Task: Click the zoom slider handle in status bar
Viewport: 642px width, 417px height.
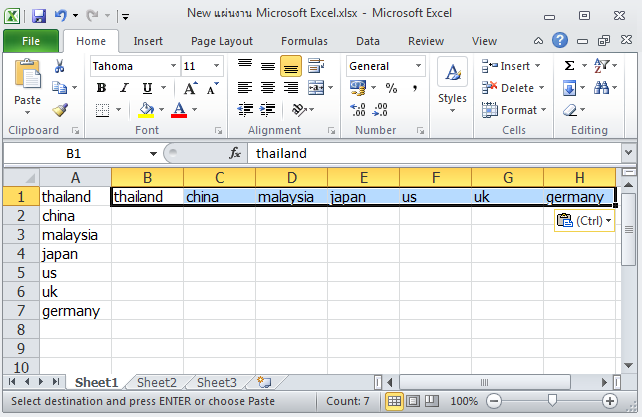Action: coord(550,400)
